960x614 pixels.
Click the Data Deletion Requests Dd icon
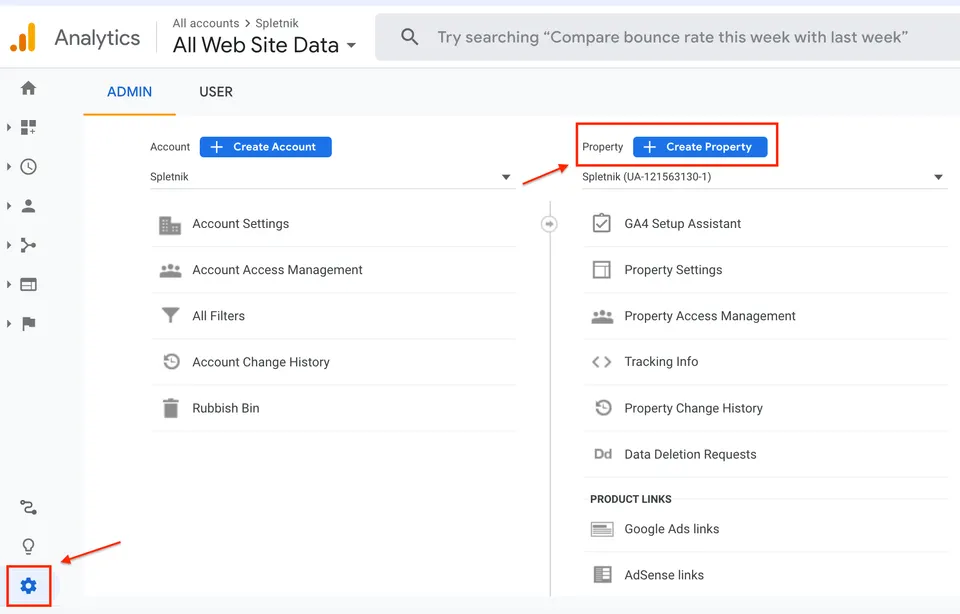coord(602,454)
